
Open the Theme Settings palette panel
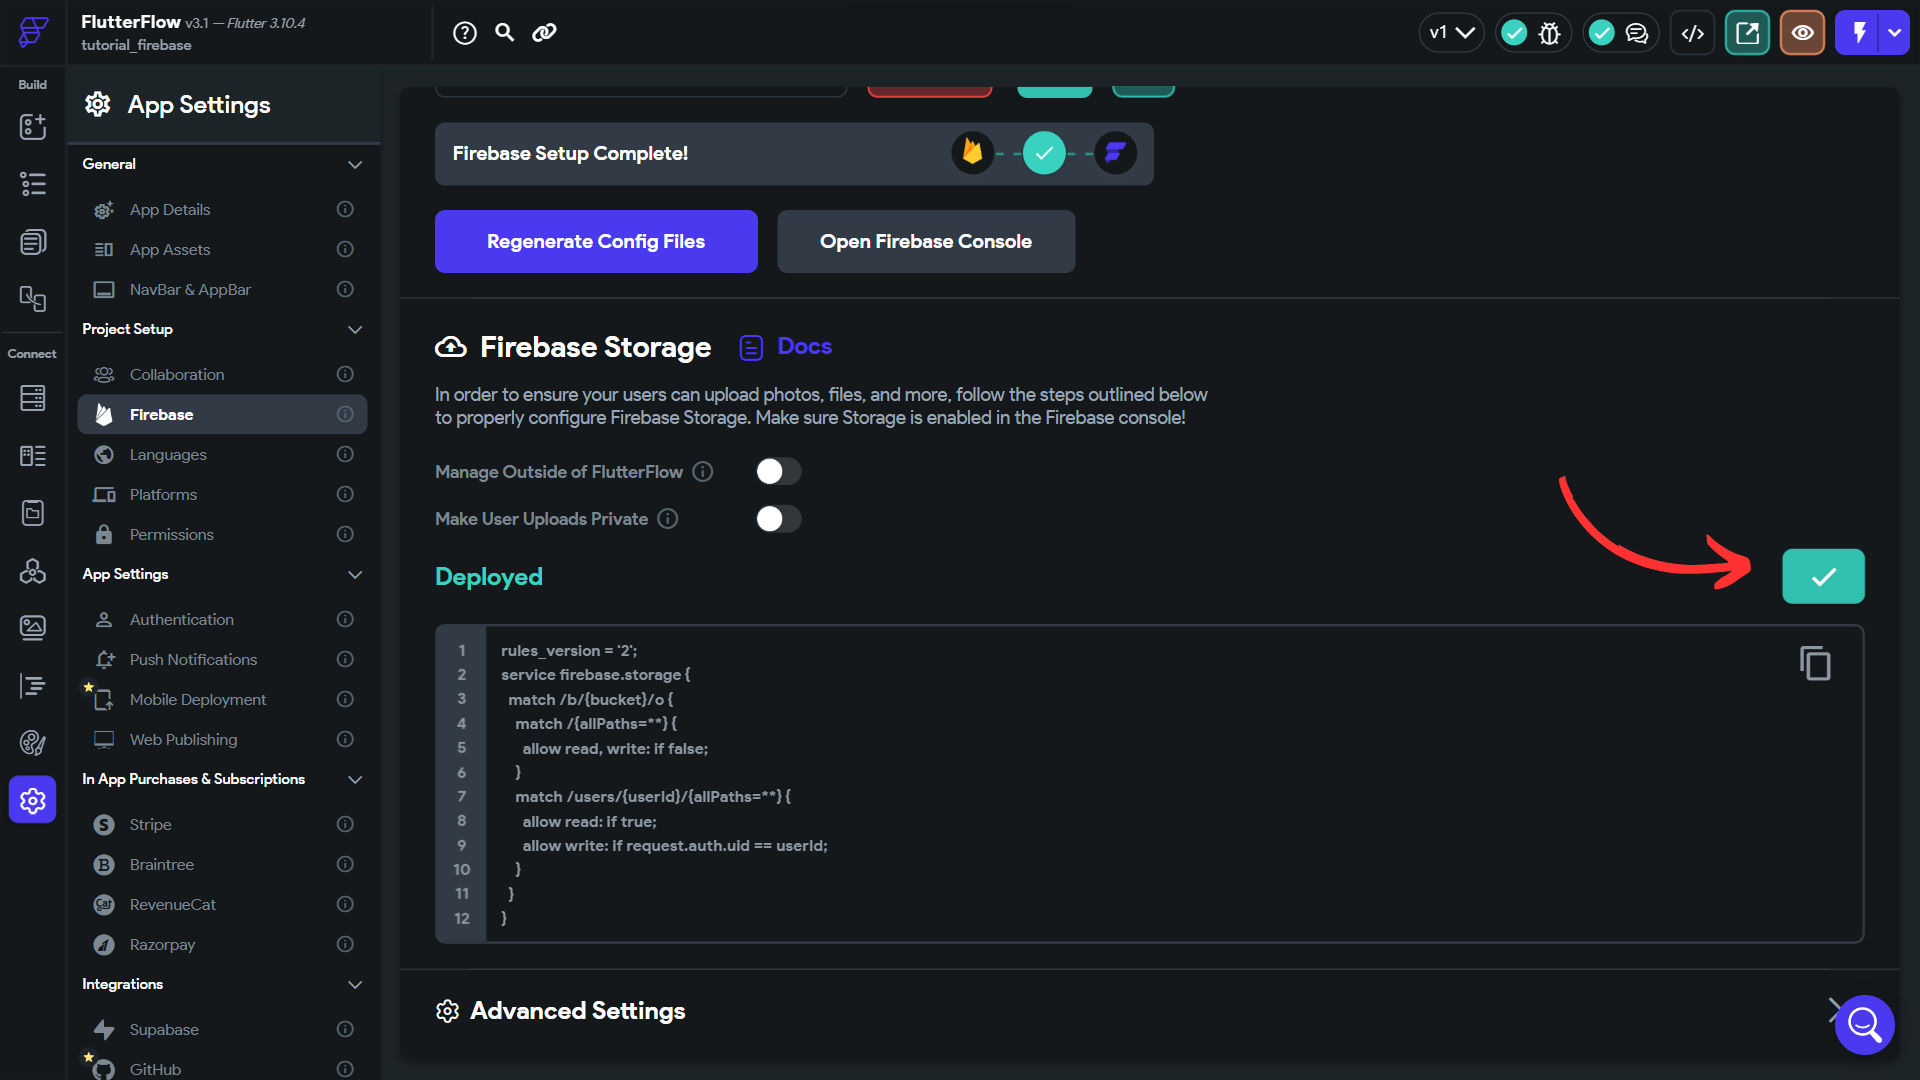(32, 743)
